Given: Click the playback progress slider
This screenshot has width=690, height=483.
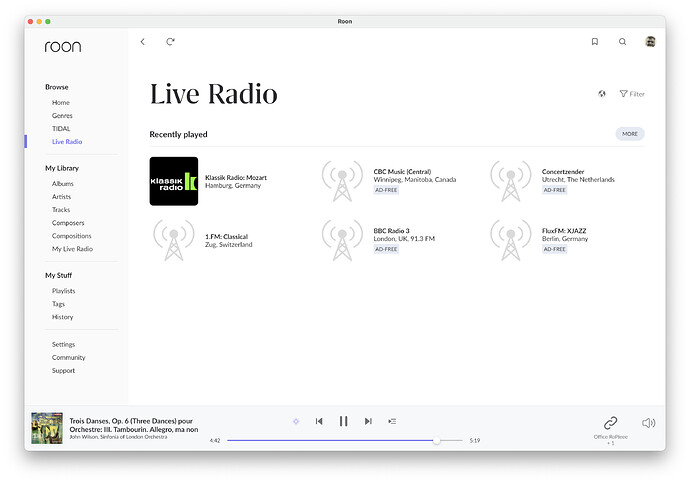Looking at the screenshot, I should [x=345, y=440].
